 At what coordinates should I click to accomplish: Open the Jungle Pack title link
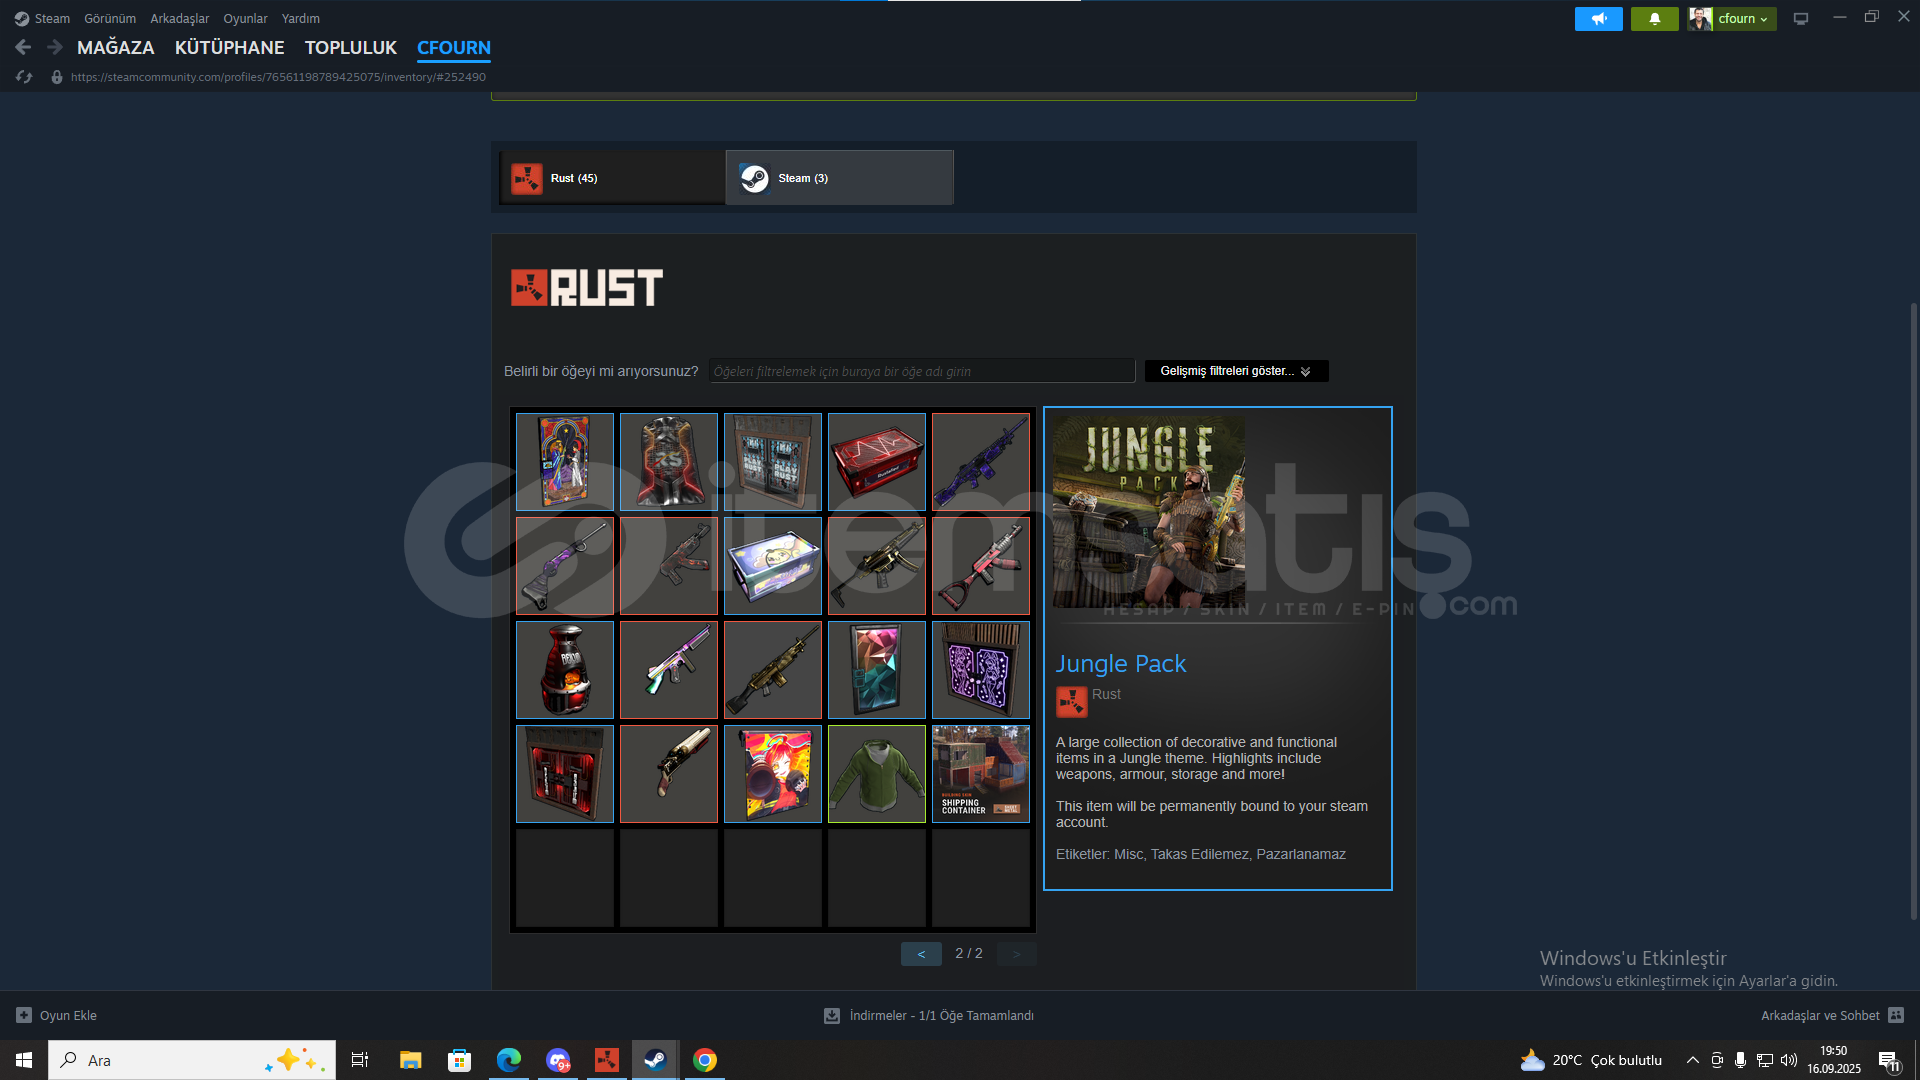tap(1121, 664)
